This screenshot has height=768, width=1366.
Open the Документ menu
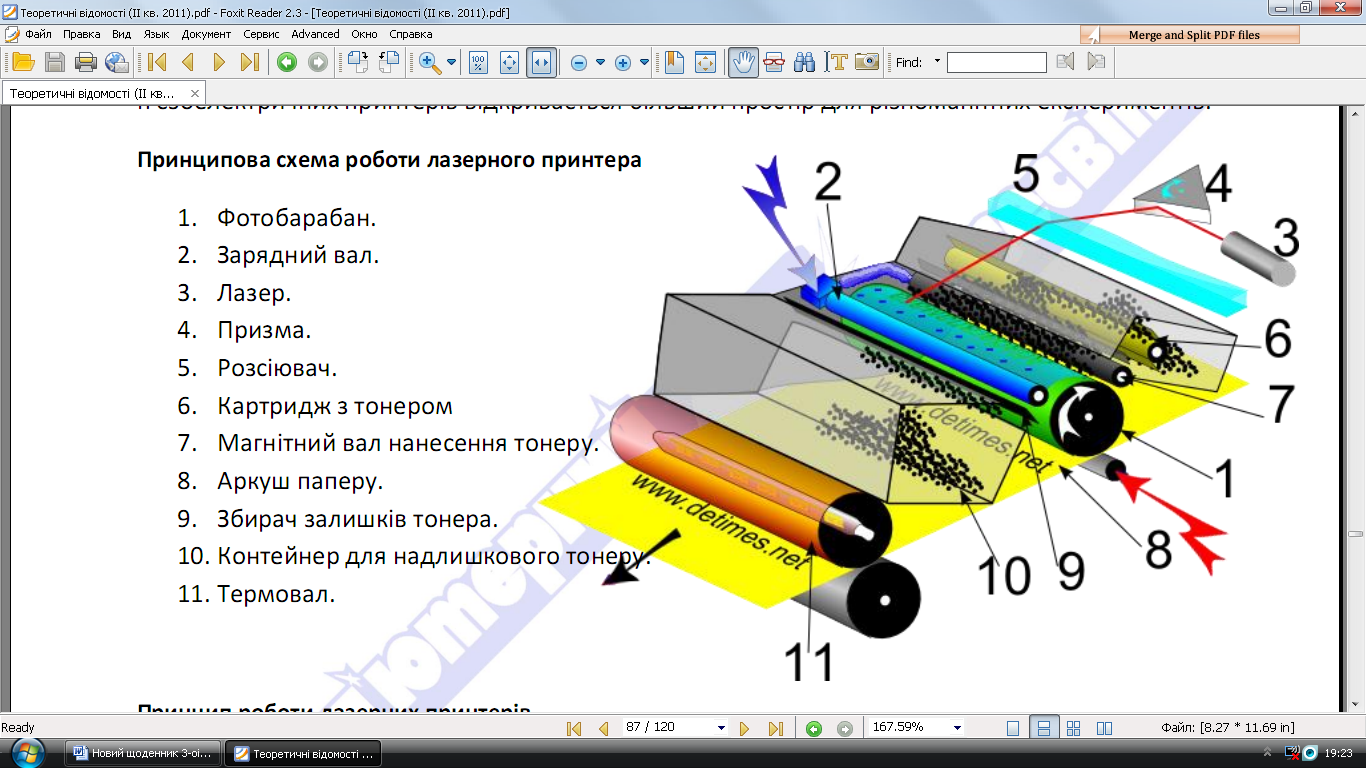tap(206, 34)
